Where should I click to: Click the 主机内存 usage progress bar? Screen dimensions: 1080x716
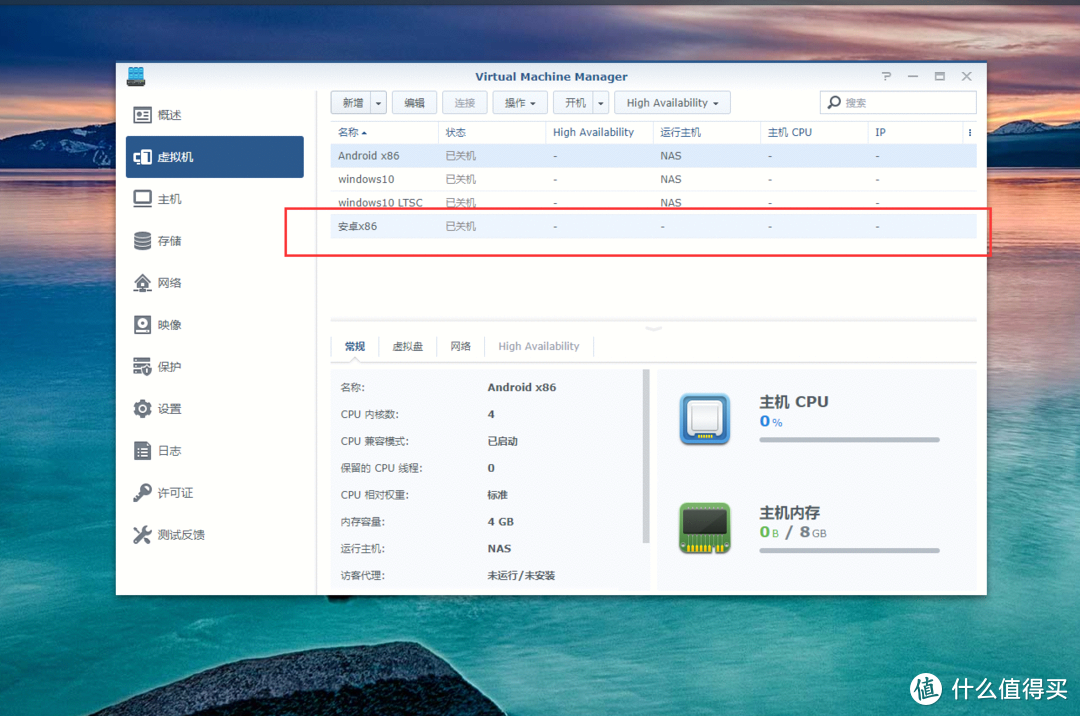(849, 550)
